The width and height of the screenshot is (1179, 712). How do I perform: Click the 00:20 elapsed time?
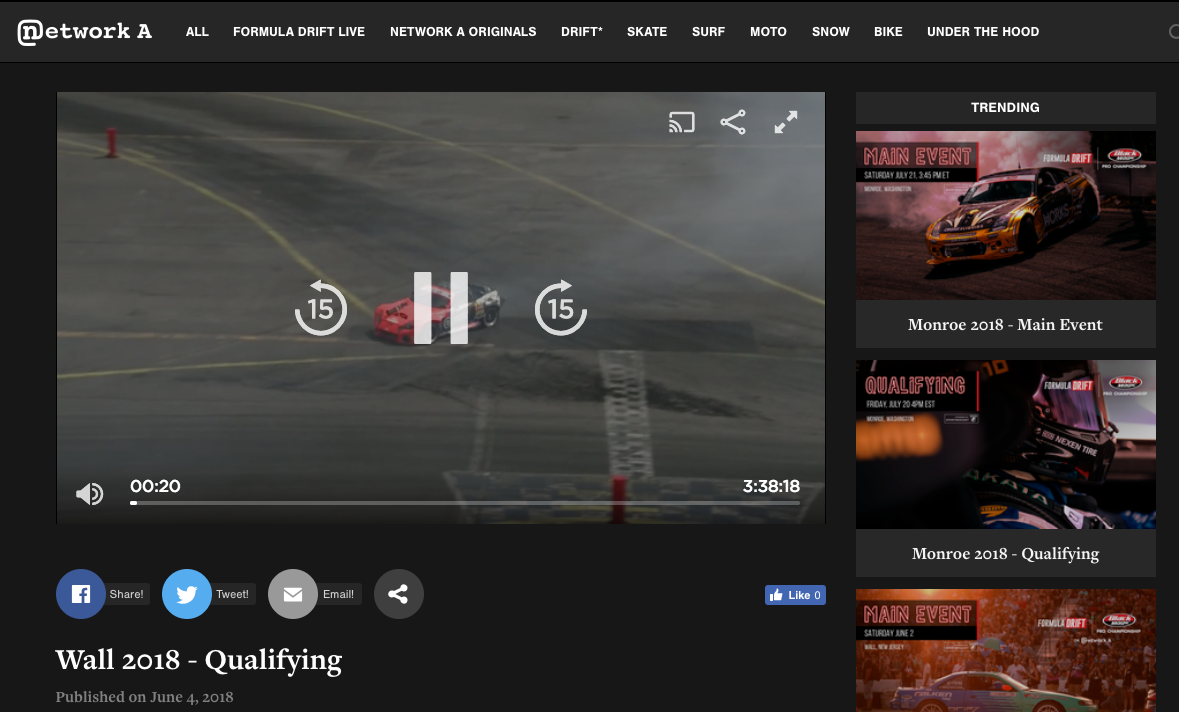(155, 486)
